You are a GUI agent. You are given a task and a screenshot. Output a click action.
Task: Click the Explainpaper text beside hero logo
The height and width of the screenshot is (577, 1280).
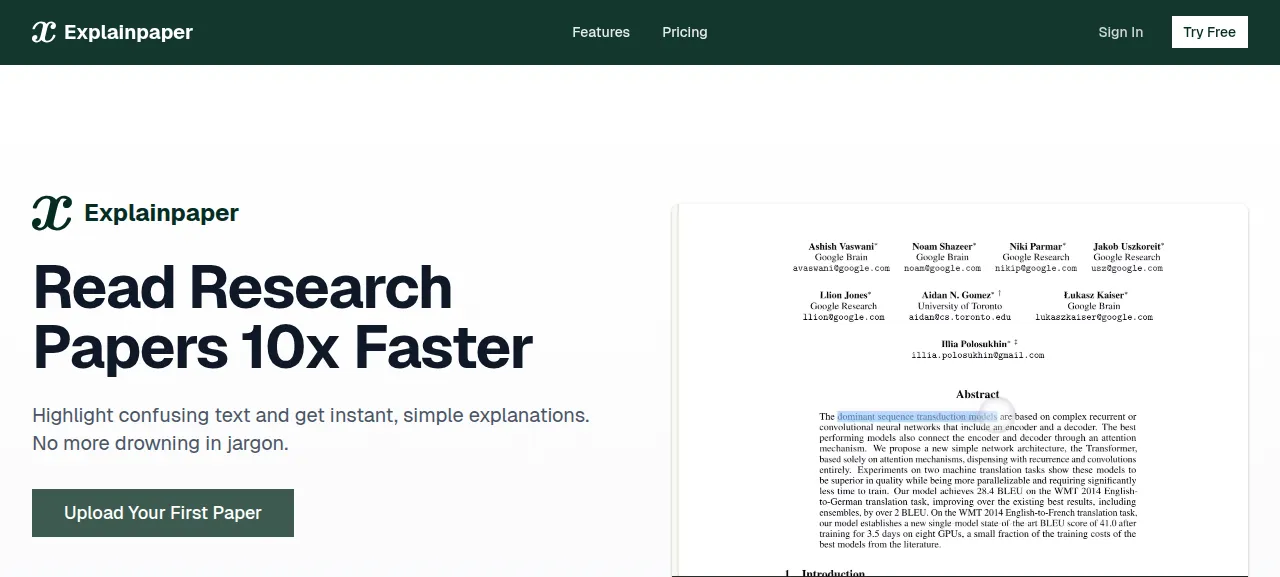click(162, 213)
